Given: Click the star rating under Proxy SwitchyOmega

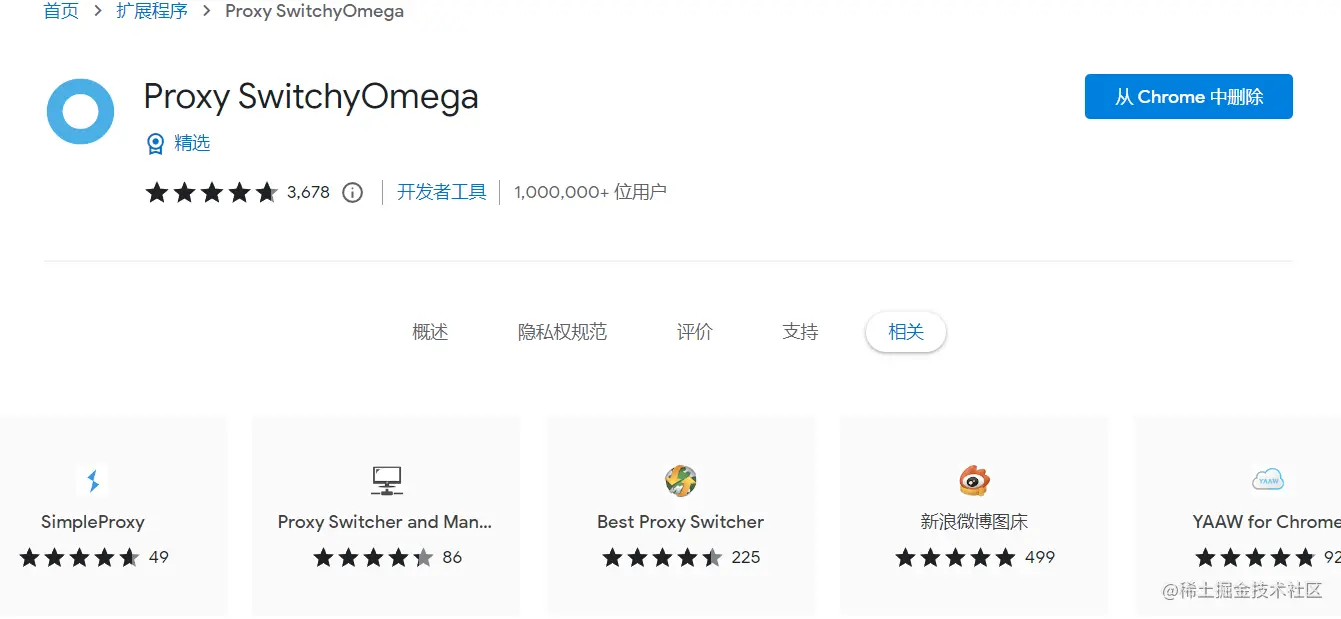Looking at the screenshot, I should click(x=212, y=192).
